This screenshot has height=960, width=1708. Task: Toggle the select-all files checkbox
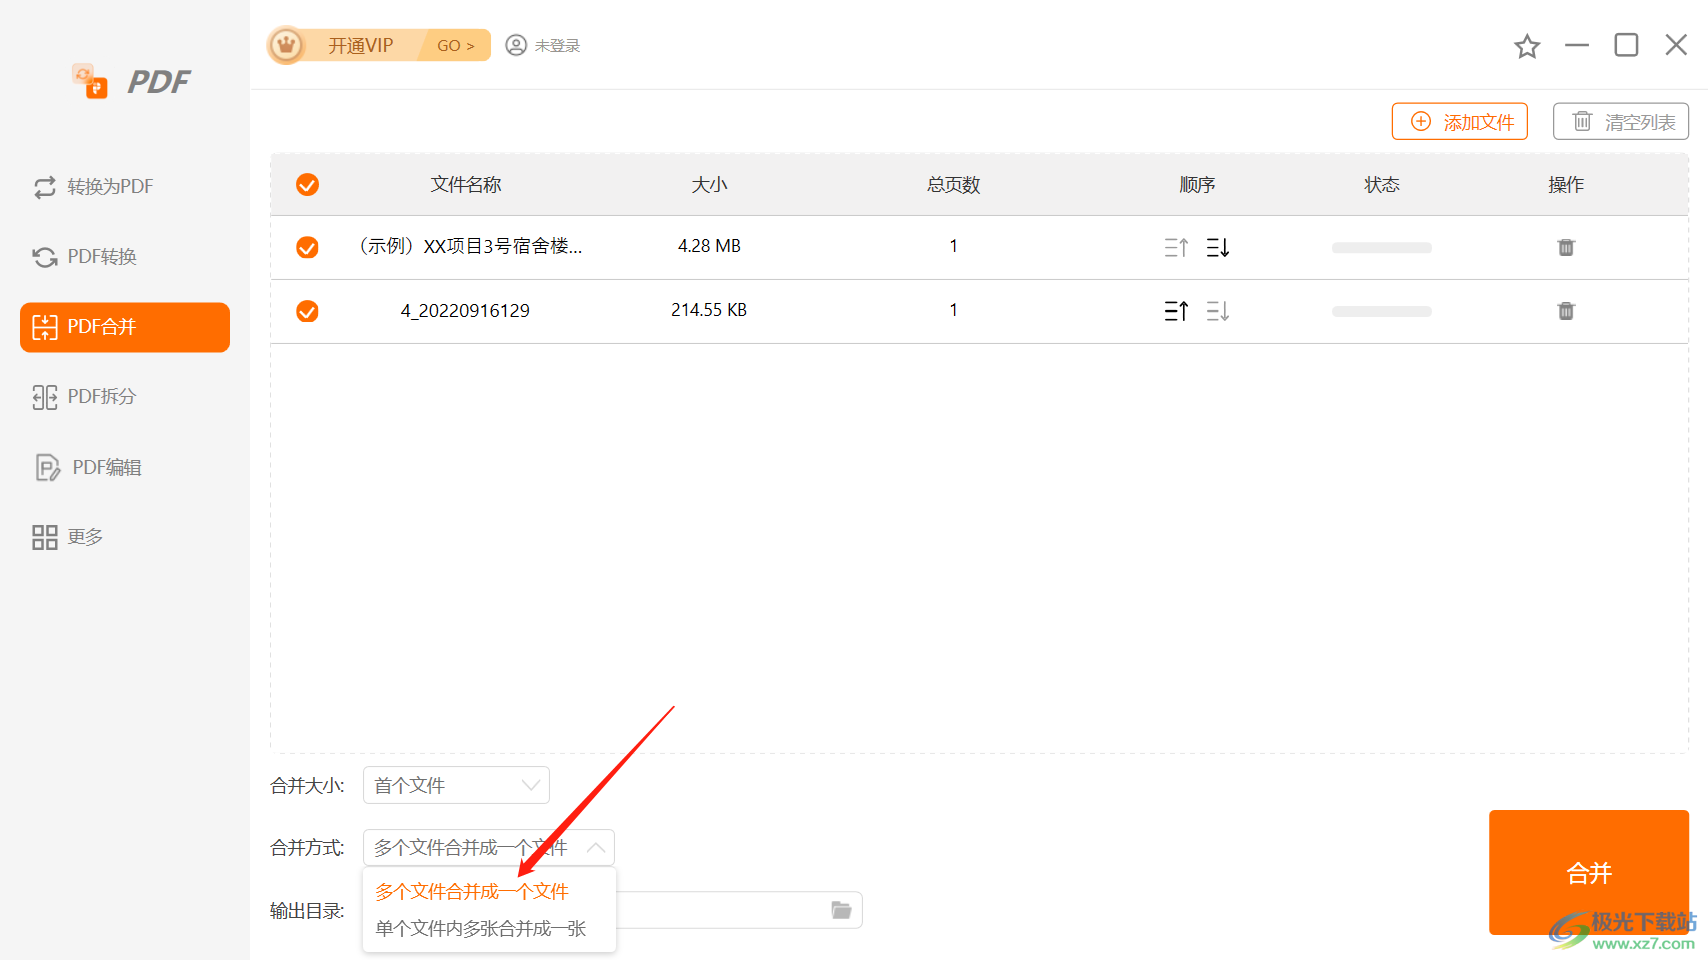click(x=307, y=185)
